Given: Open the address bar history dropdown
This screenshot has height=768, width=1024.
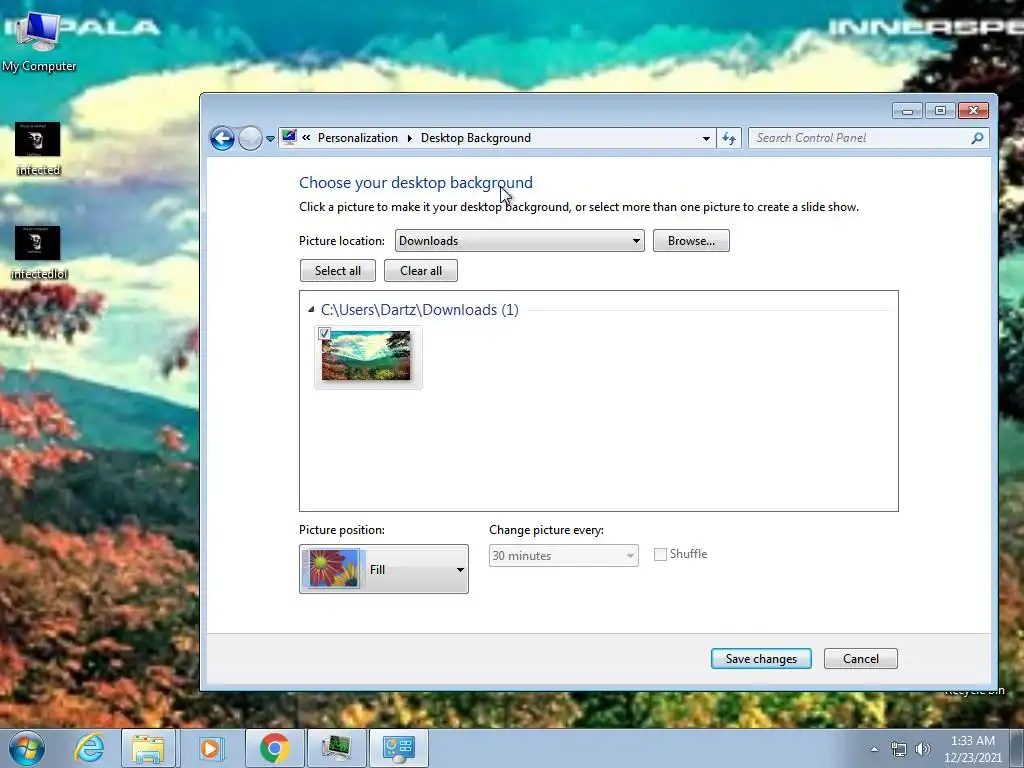Looking at the screenshot, I should point(706,138).
